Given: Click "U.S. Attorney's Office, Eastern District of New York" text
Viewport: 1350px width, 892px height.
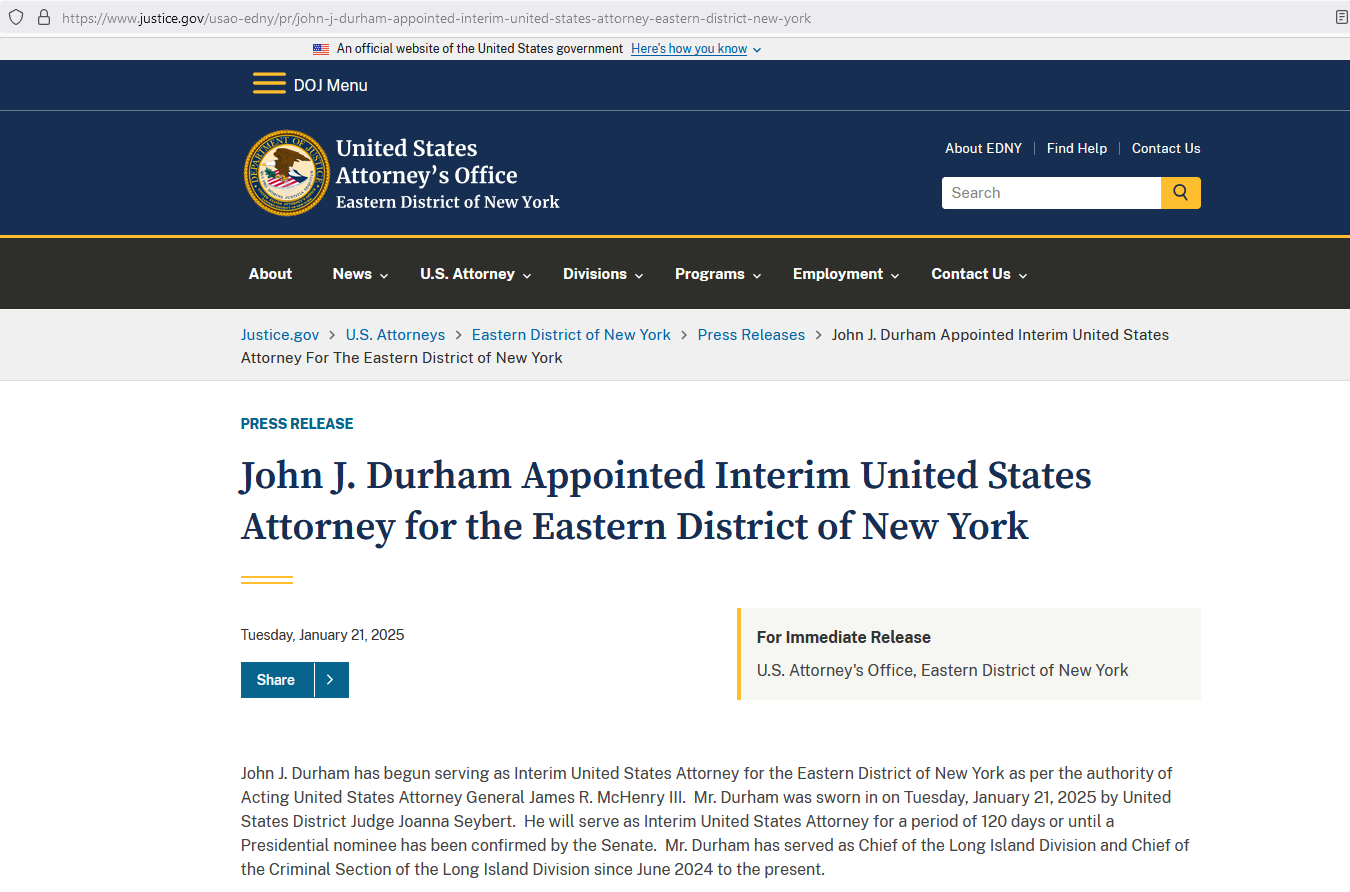Looking at the screenshot, I should pos(942,670).
